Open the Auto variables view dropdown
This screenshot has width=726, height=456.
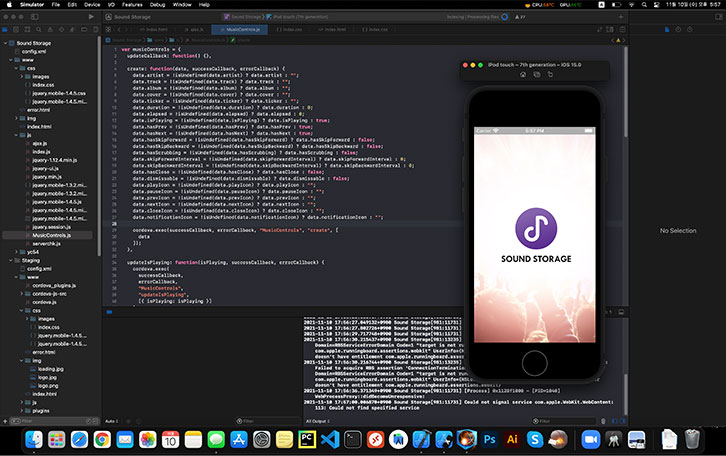[112, 421]
